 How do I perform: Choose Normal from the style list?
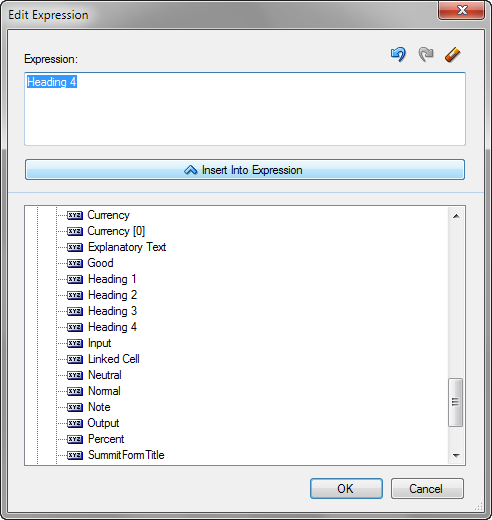[104, 391]
